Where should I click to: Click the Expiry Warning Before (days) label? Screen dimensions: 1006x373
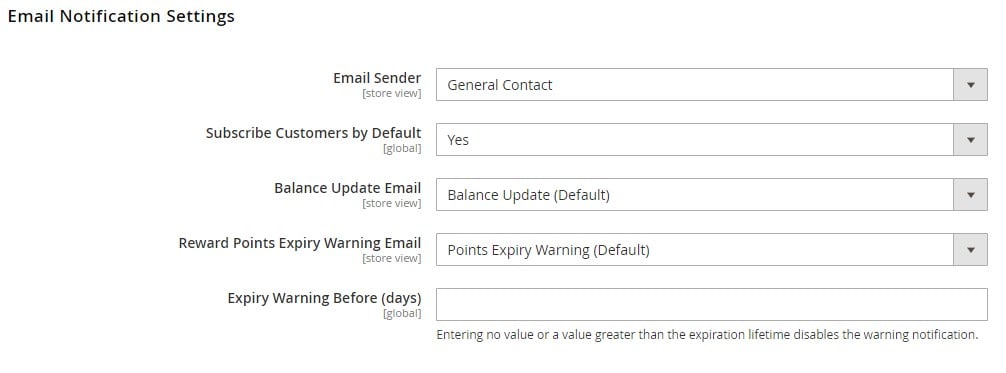325,299
